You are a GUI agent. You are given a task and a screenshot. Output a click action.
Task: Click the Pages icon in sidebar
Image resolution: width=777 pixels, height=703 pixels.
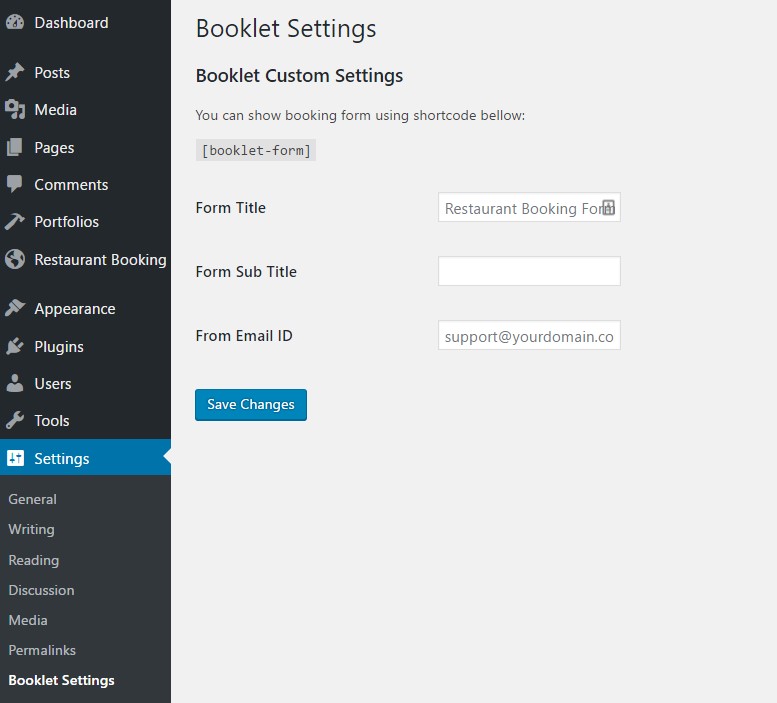click(15, 148)
